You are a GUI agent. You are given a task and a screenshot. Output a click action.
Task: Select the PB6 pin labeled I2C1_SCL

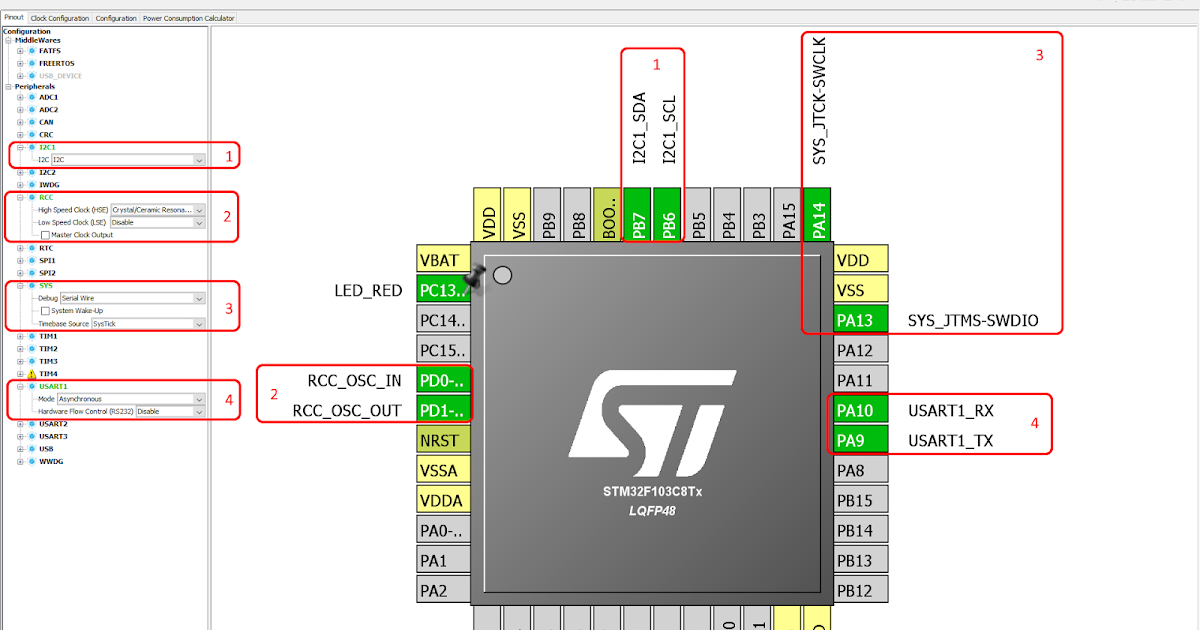click(666, 214)
